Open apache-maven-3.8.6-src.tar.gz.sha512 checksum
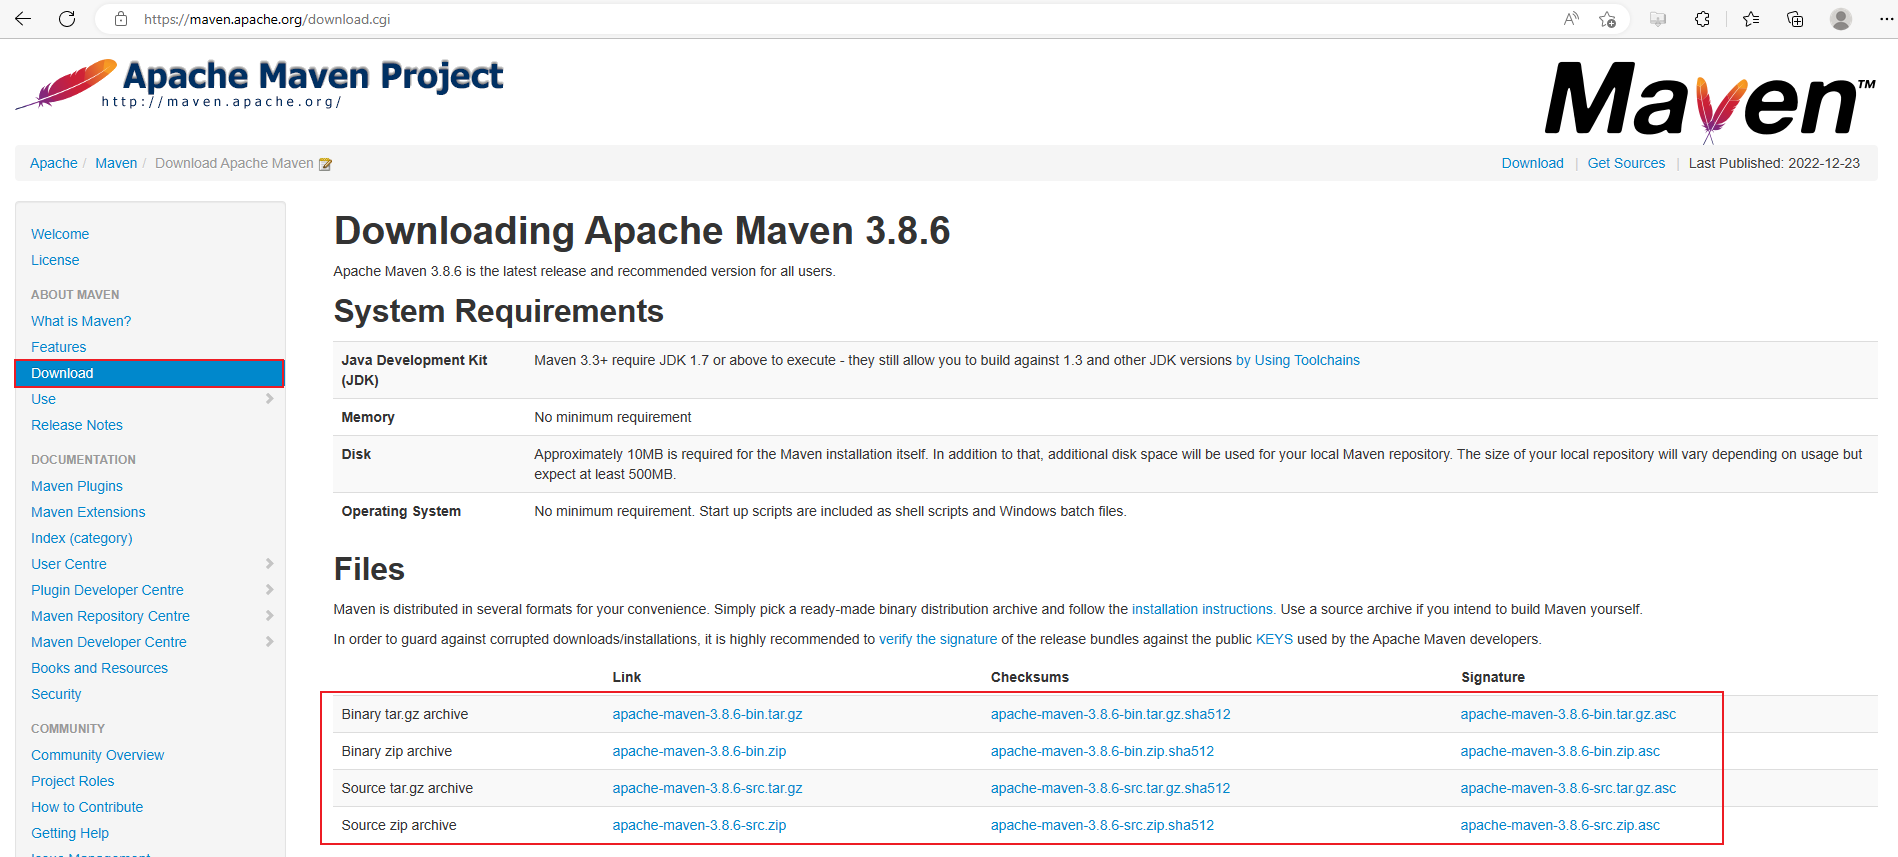1898x857 pixels. [x=1110, y=788]
